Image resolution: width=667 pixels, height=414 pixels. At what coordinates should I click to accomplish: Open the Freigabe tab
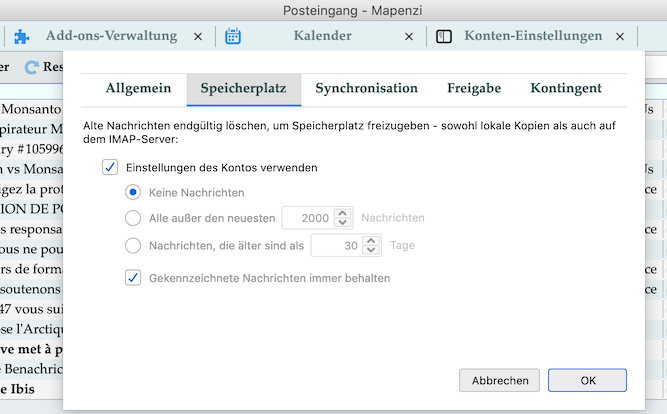(x=474, y=89)
